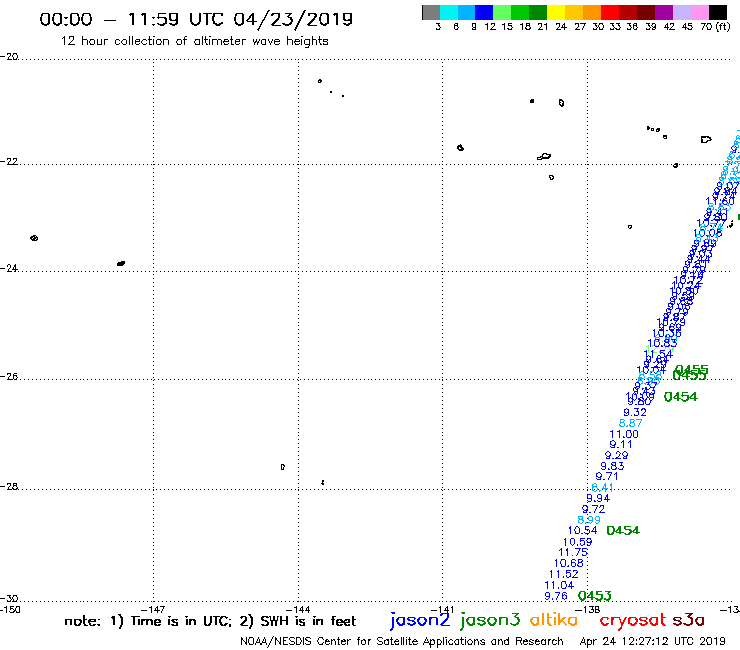Click the pink swatch in the color scale
The width and height of the screenshot is (740, 650).
(699, 12)
